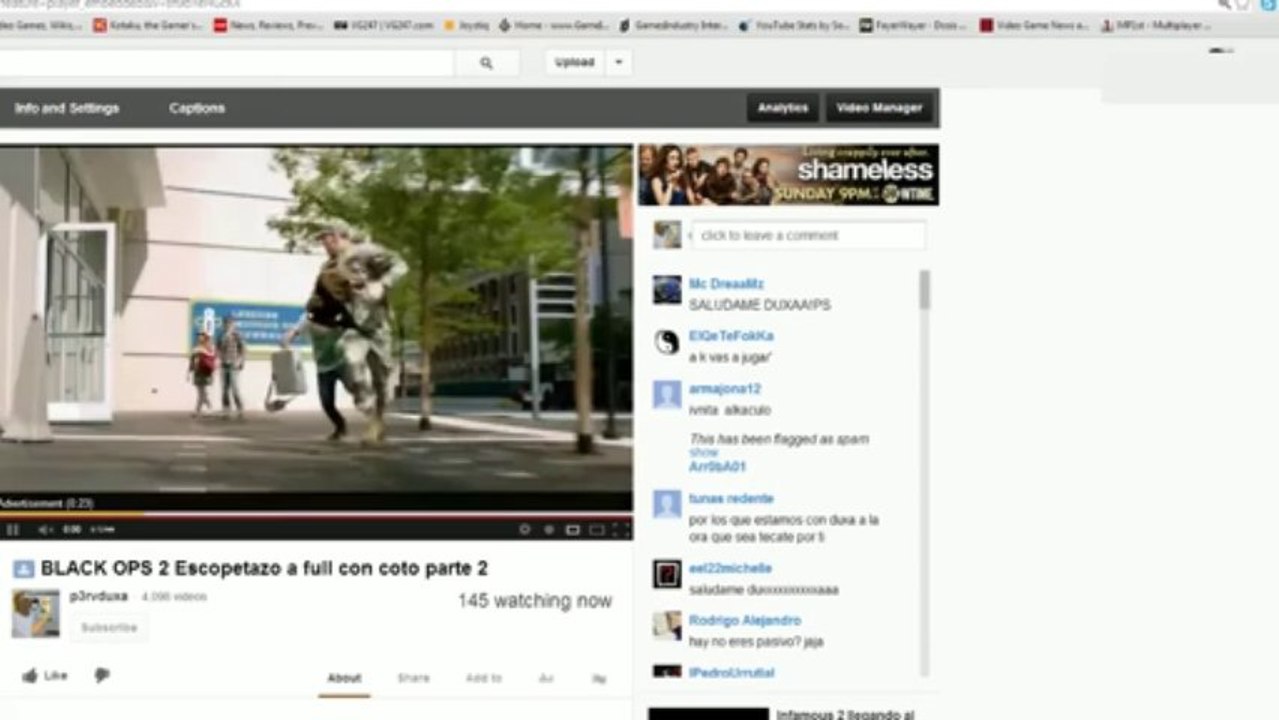Open tunas redente's profile link
This screenshot has width=1279, height=720.
731,498
